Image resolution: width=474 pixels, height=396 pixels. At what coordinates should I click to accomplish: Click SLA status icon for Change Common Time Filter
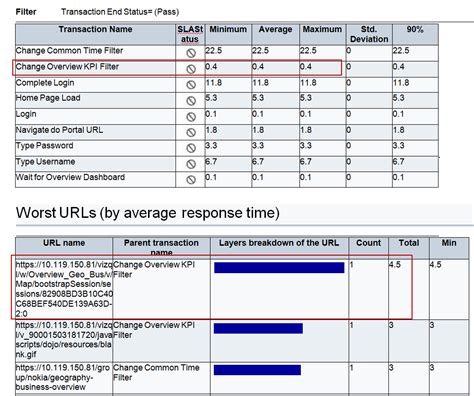tap(191, 53)
